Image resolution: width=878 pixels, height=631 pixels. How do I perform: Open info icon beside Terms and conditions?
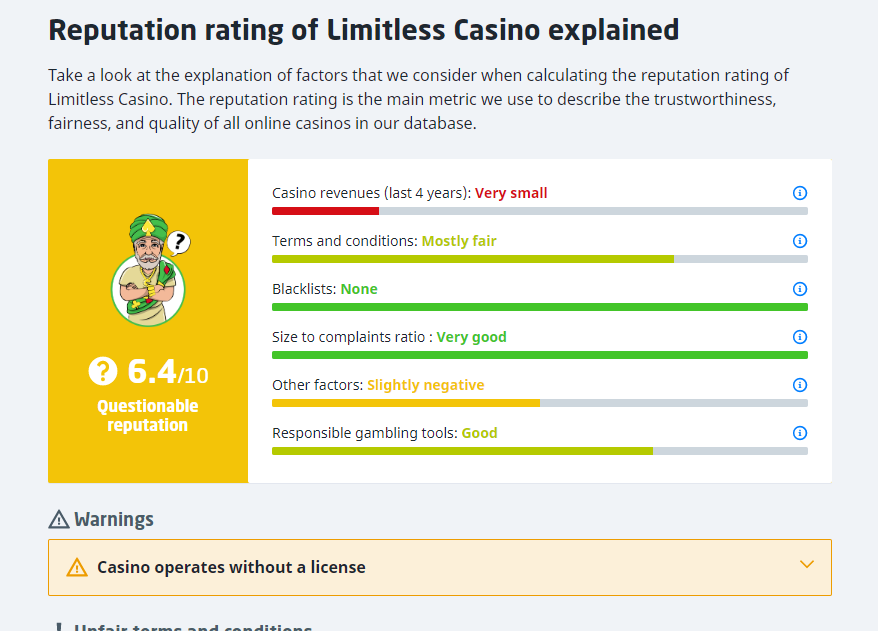[799, 241]
